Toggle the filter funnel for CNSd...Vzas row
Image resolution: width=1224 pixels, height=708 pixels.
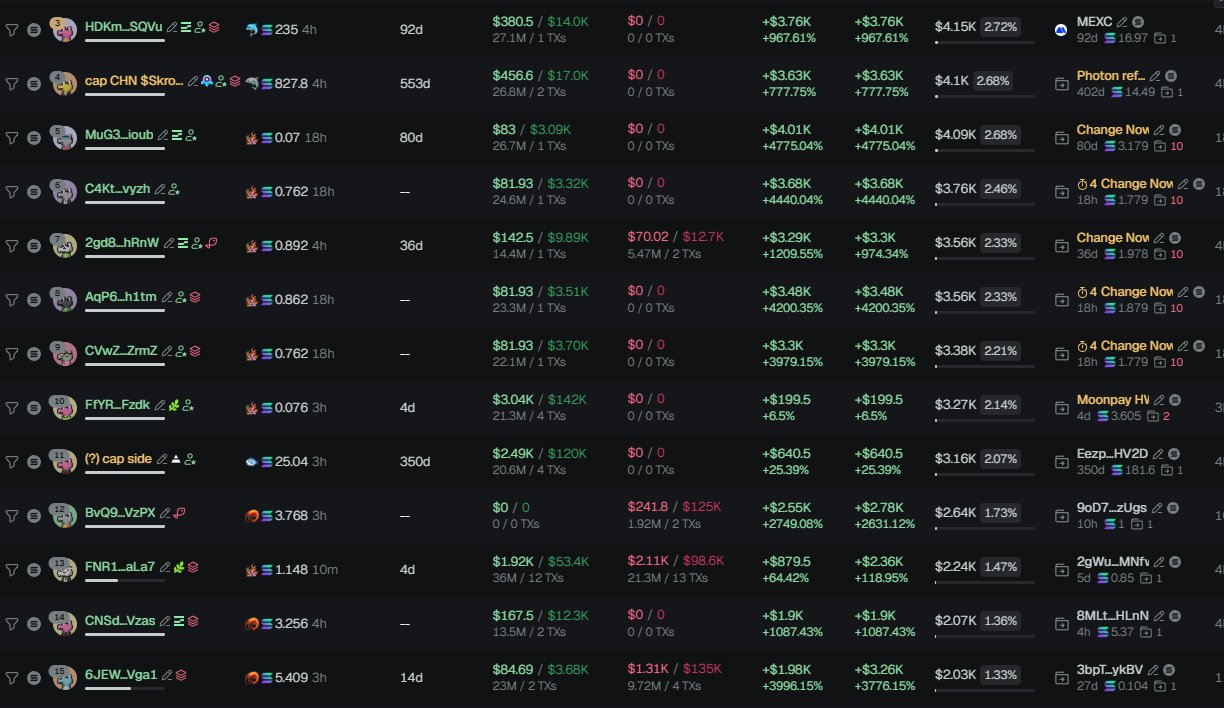coord(12,624)
